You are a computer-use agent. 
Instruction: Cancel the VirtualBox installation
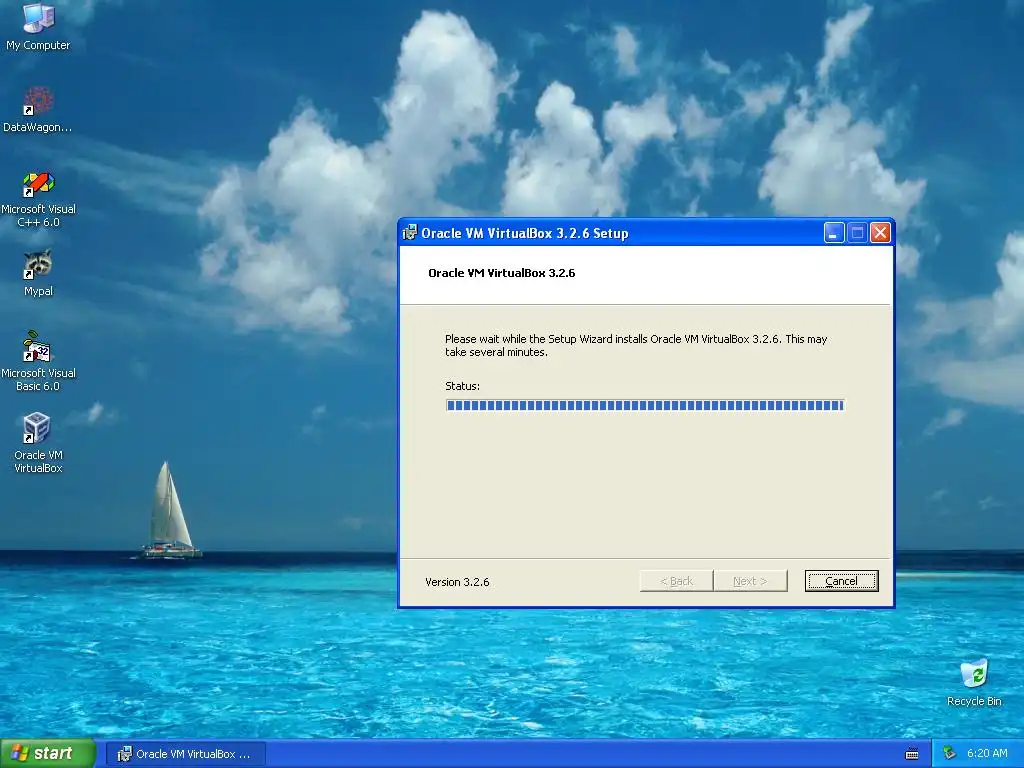(841, 581)
